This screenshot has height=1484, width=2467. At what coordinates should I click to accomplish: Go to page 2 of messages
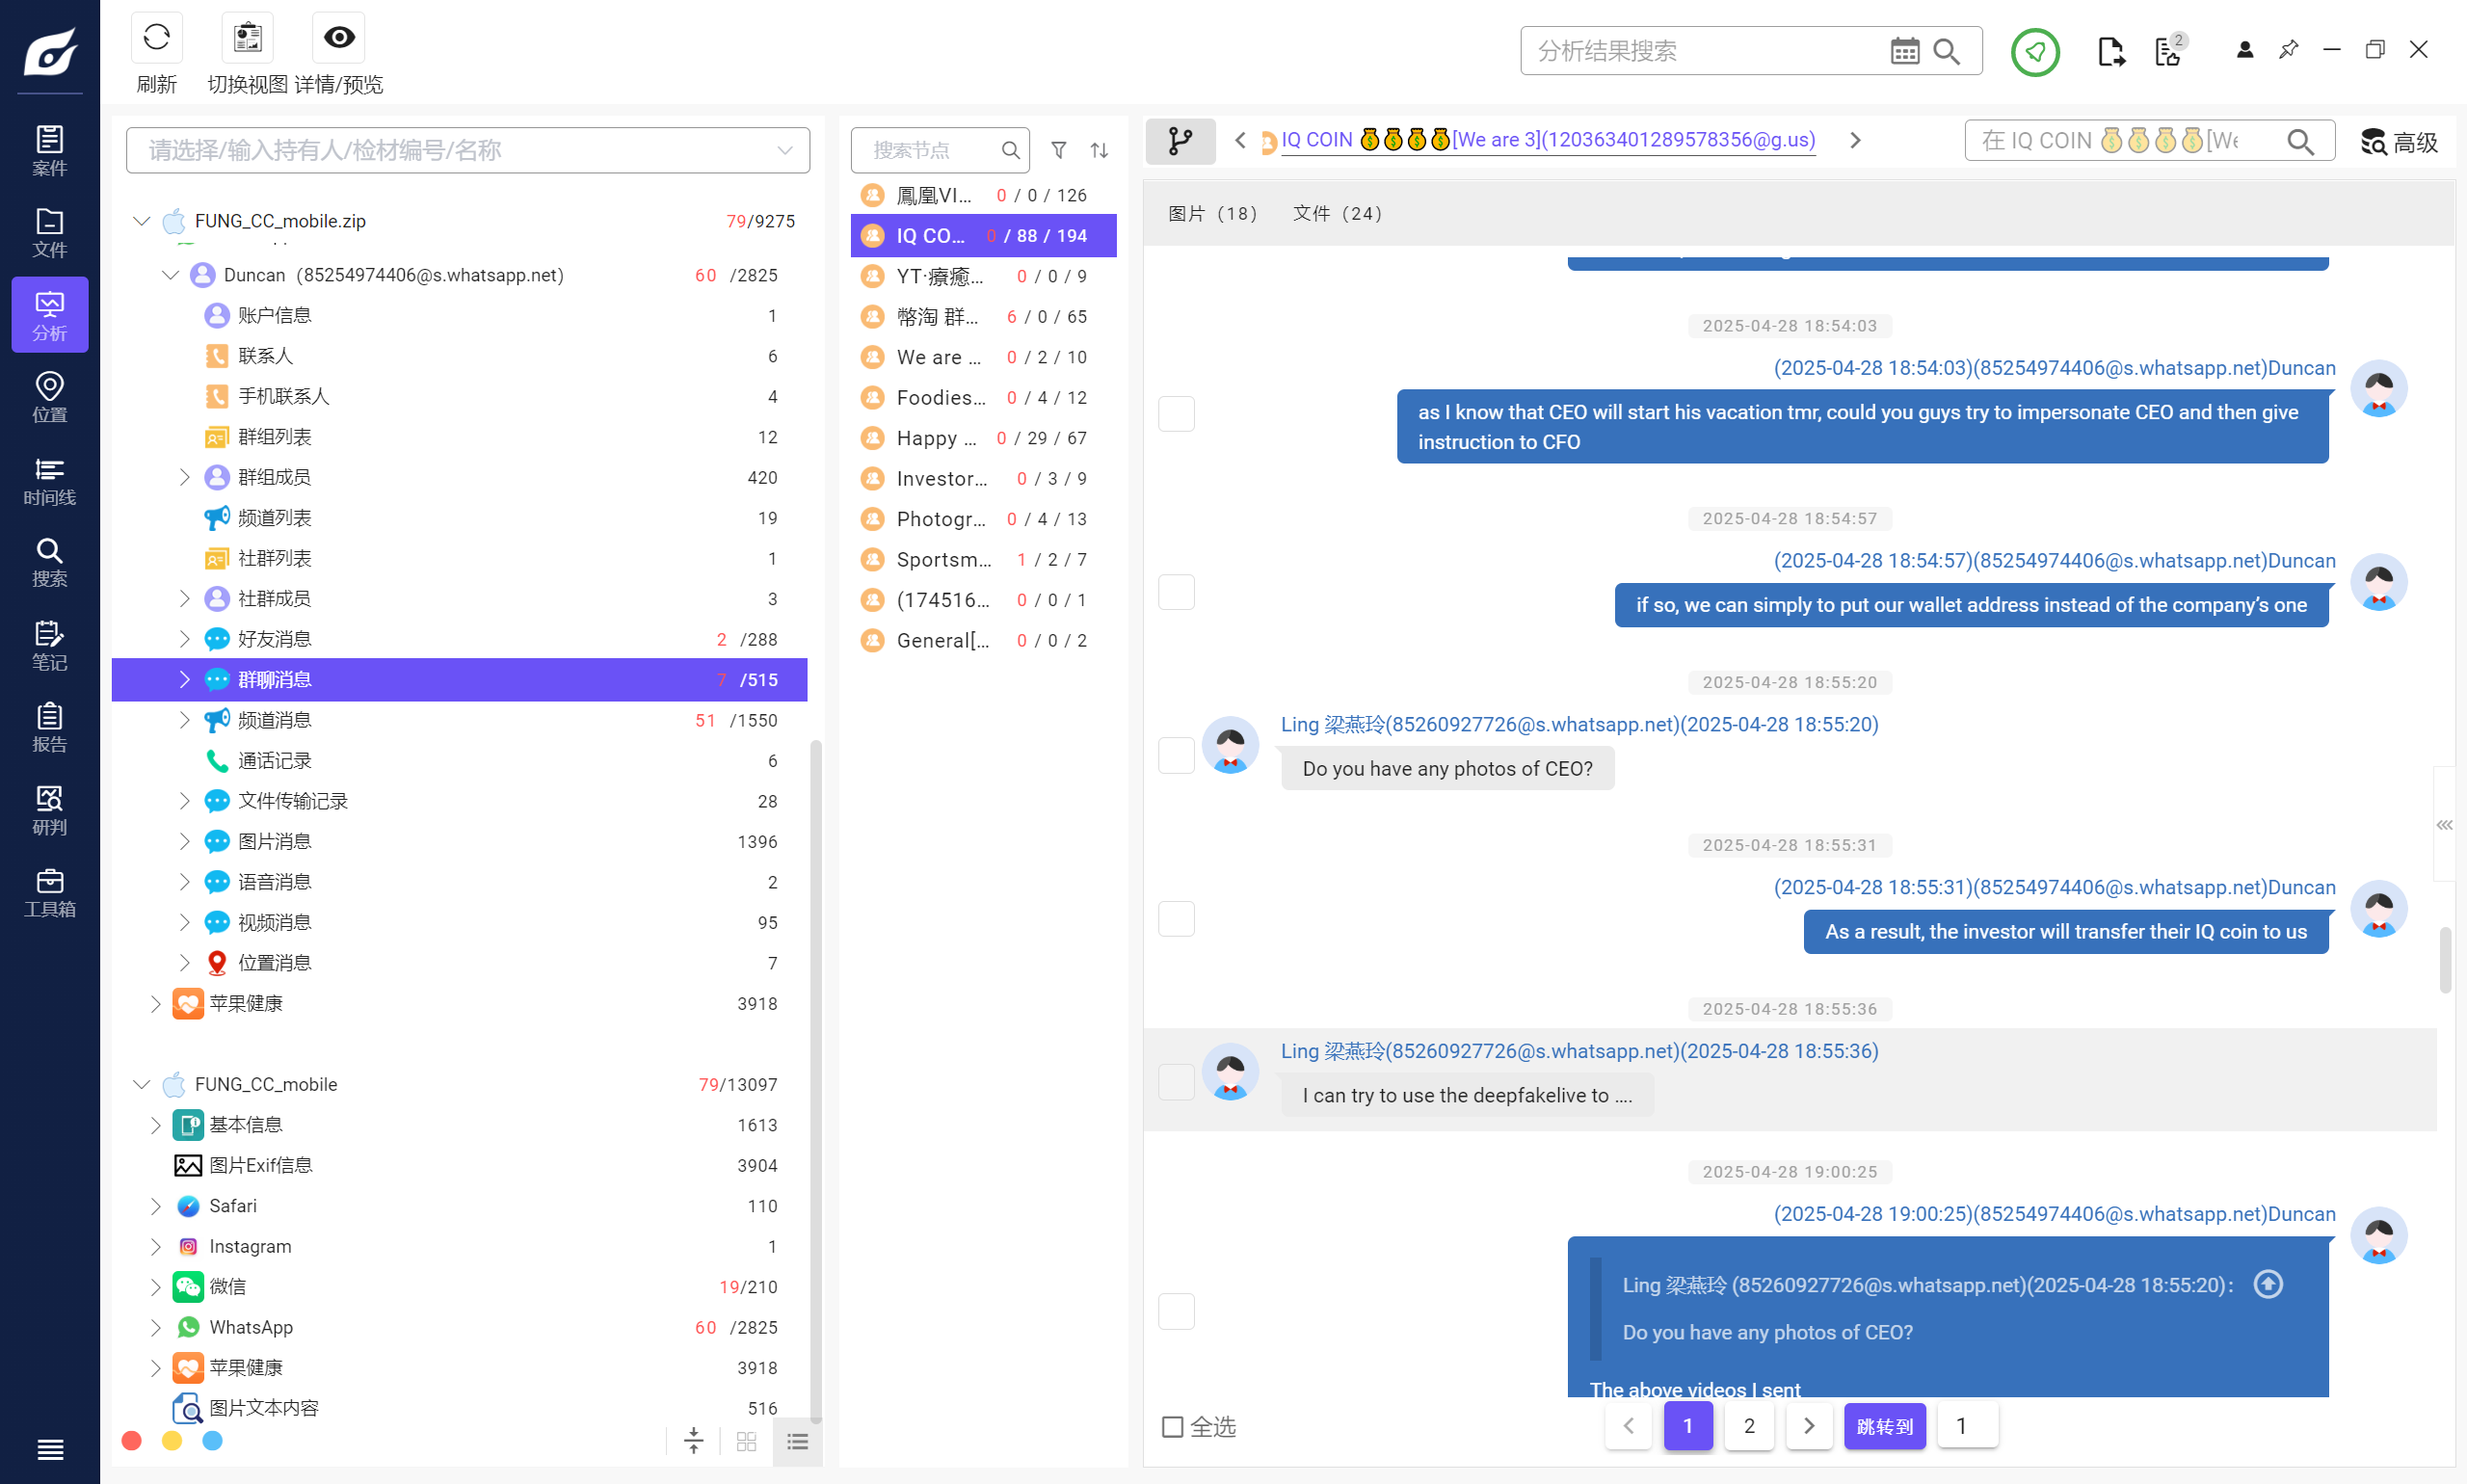[x=1748, y=1426]
